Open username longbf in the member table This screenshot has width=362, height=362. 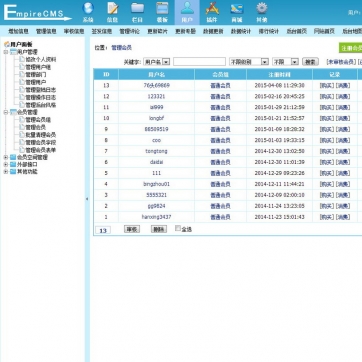(156, 118)
